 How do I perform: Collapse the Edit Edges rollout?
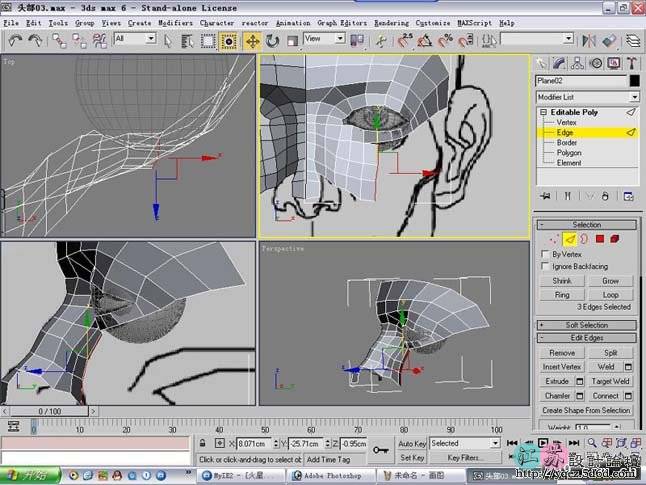point(587,338)
